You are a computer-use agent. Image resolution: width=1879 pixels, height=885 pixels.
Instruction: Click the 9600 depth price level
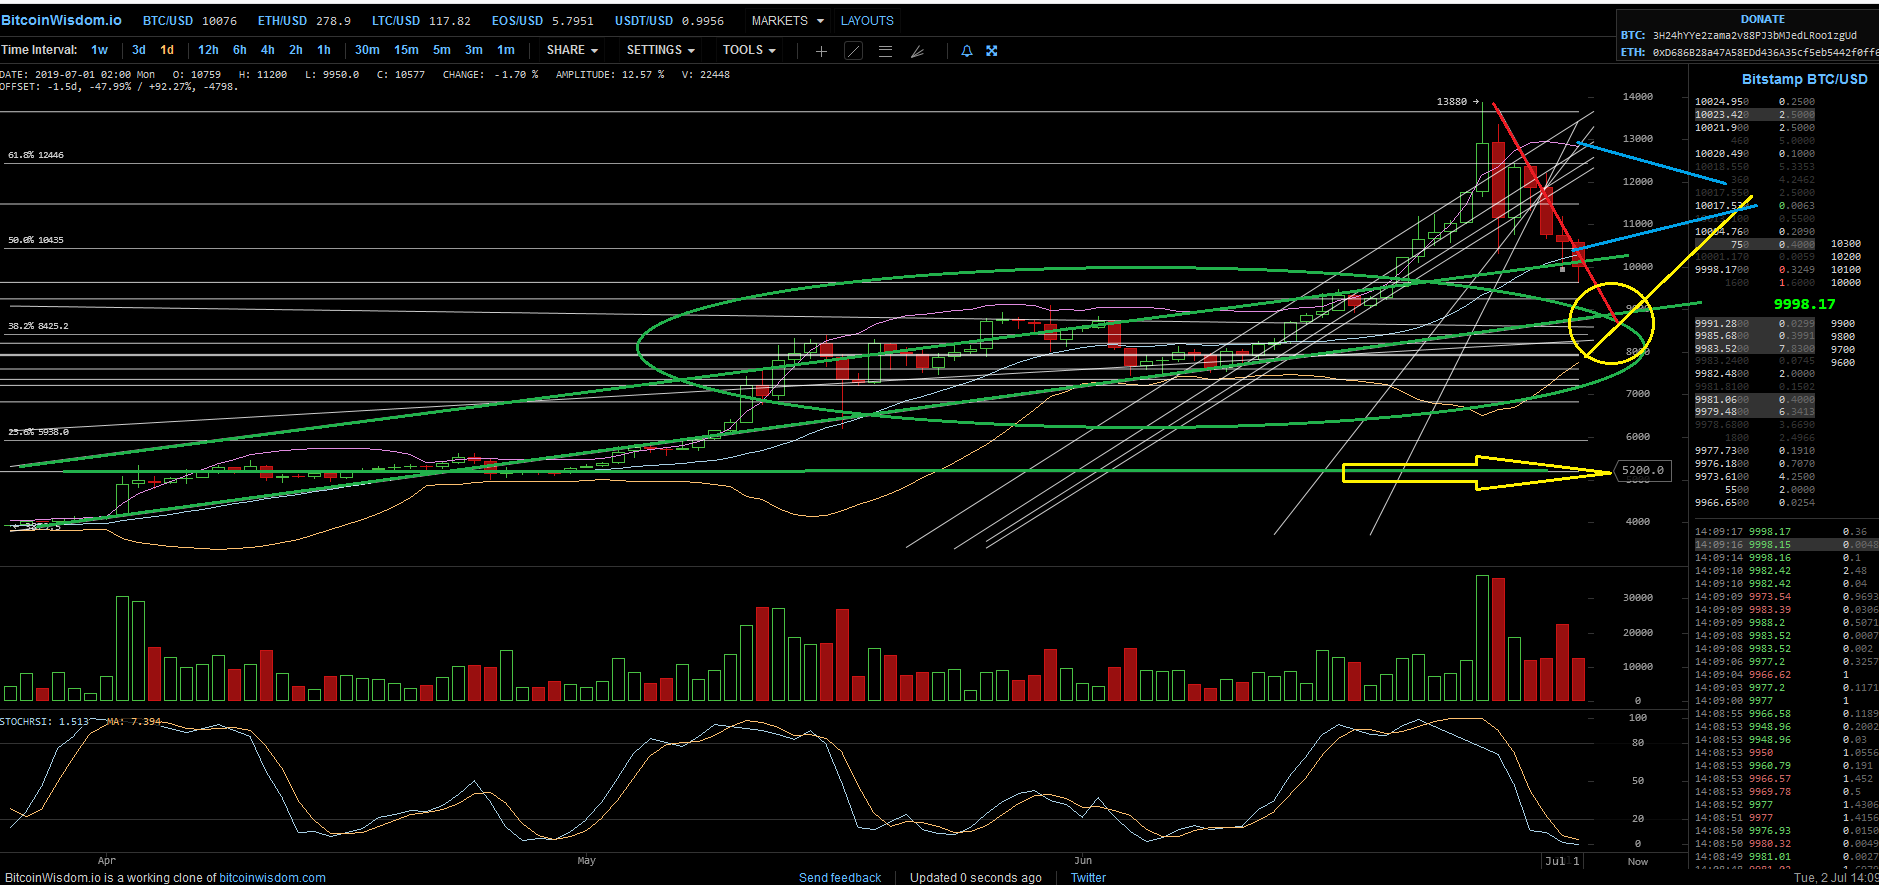pyautogui.click(x=1843, y=363)
